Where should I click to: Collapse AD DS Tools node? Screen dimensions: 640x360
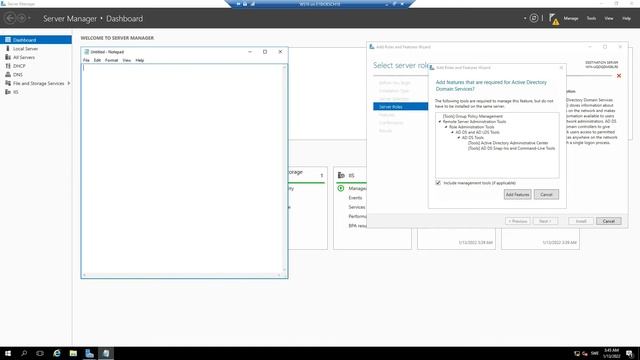coord(459,138)
